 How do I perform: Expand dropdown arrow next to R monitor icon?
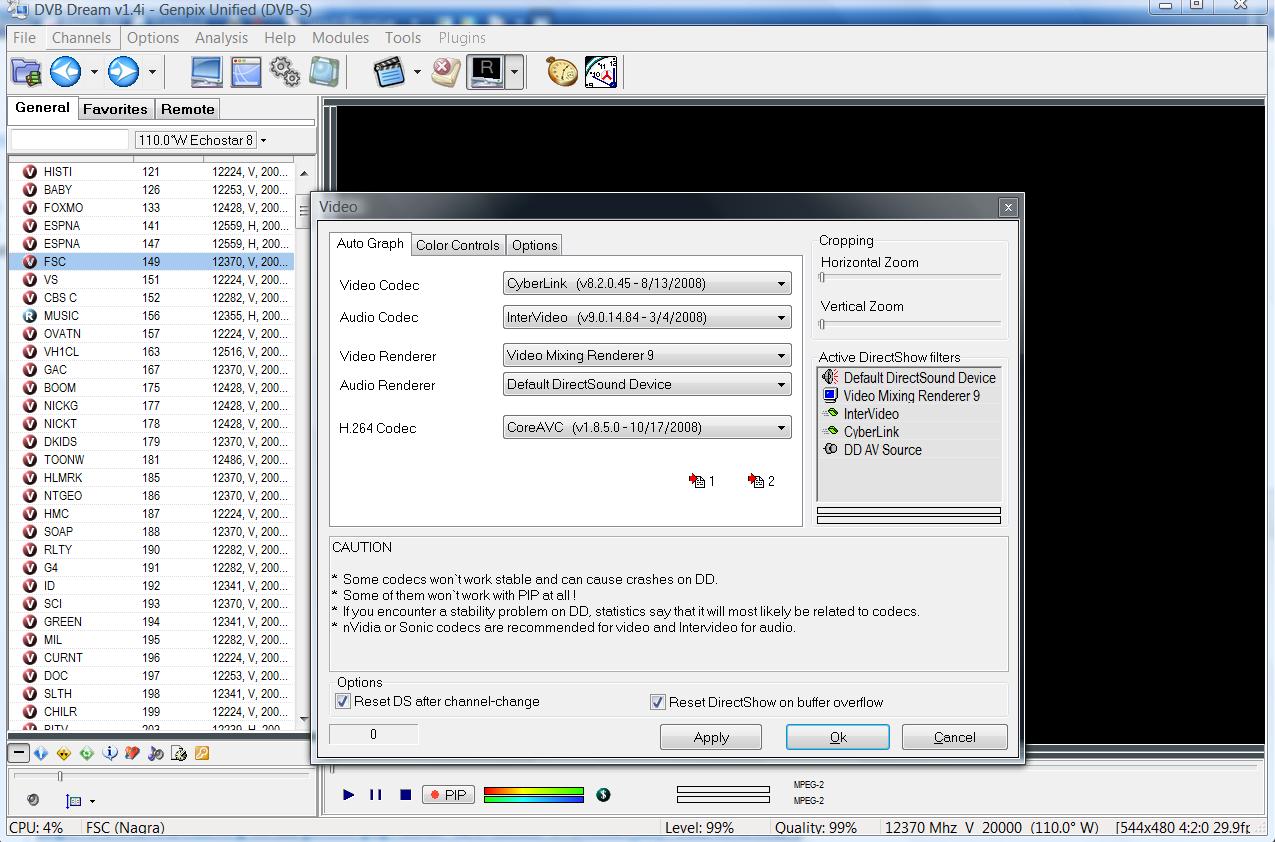[513, 72]
